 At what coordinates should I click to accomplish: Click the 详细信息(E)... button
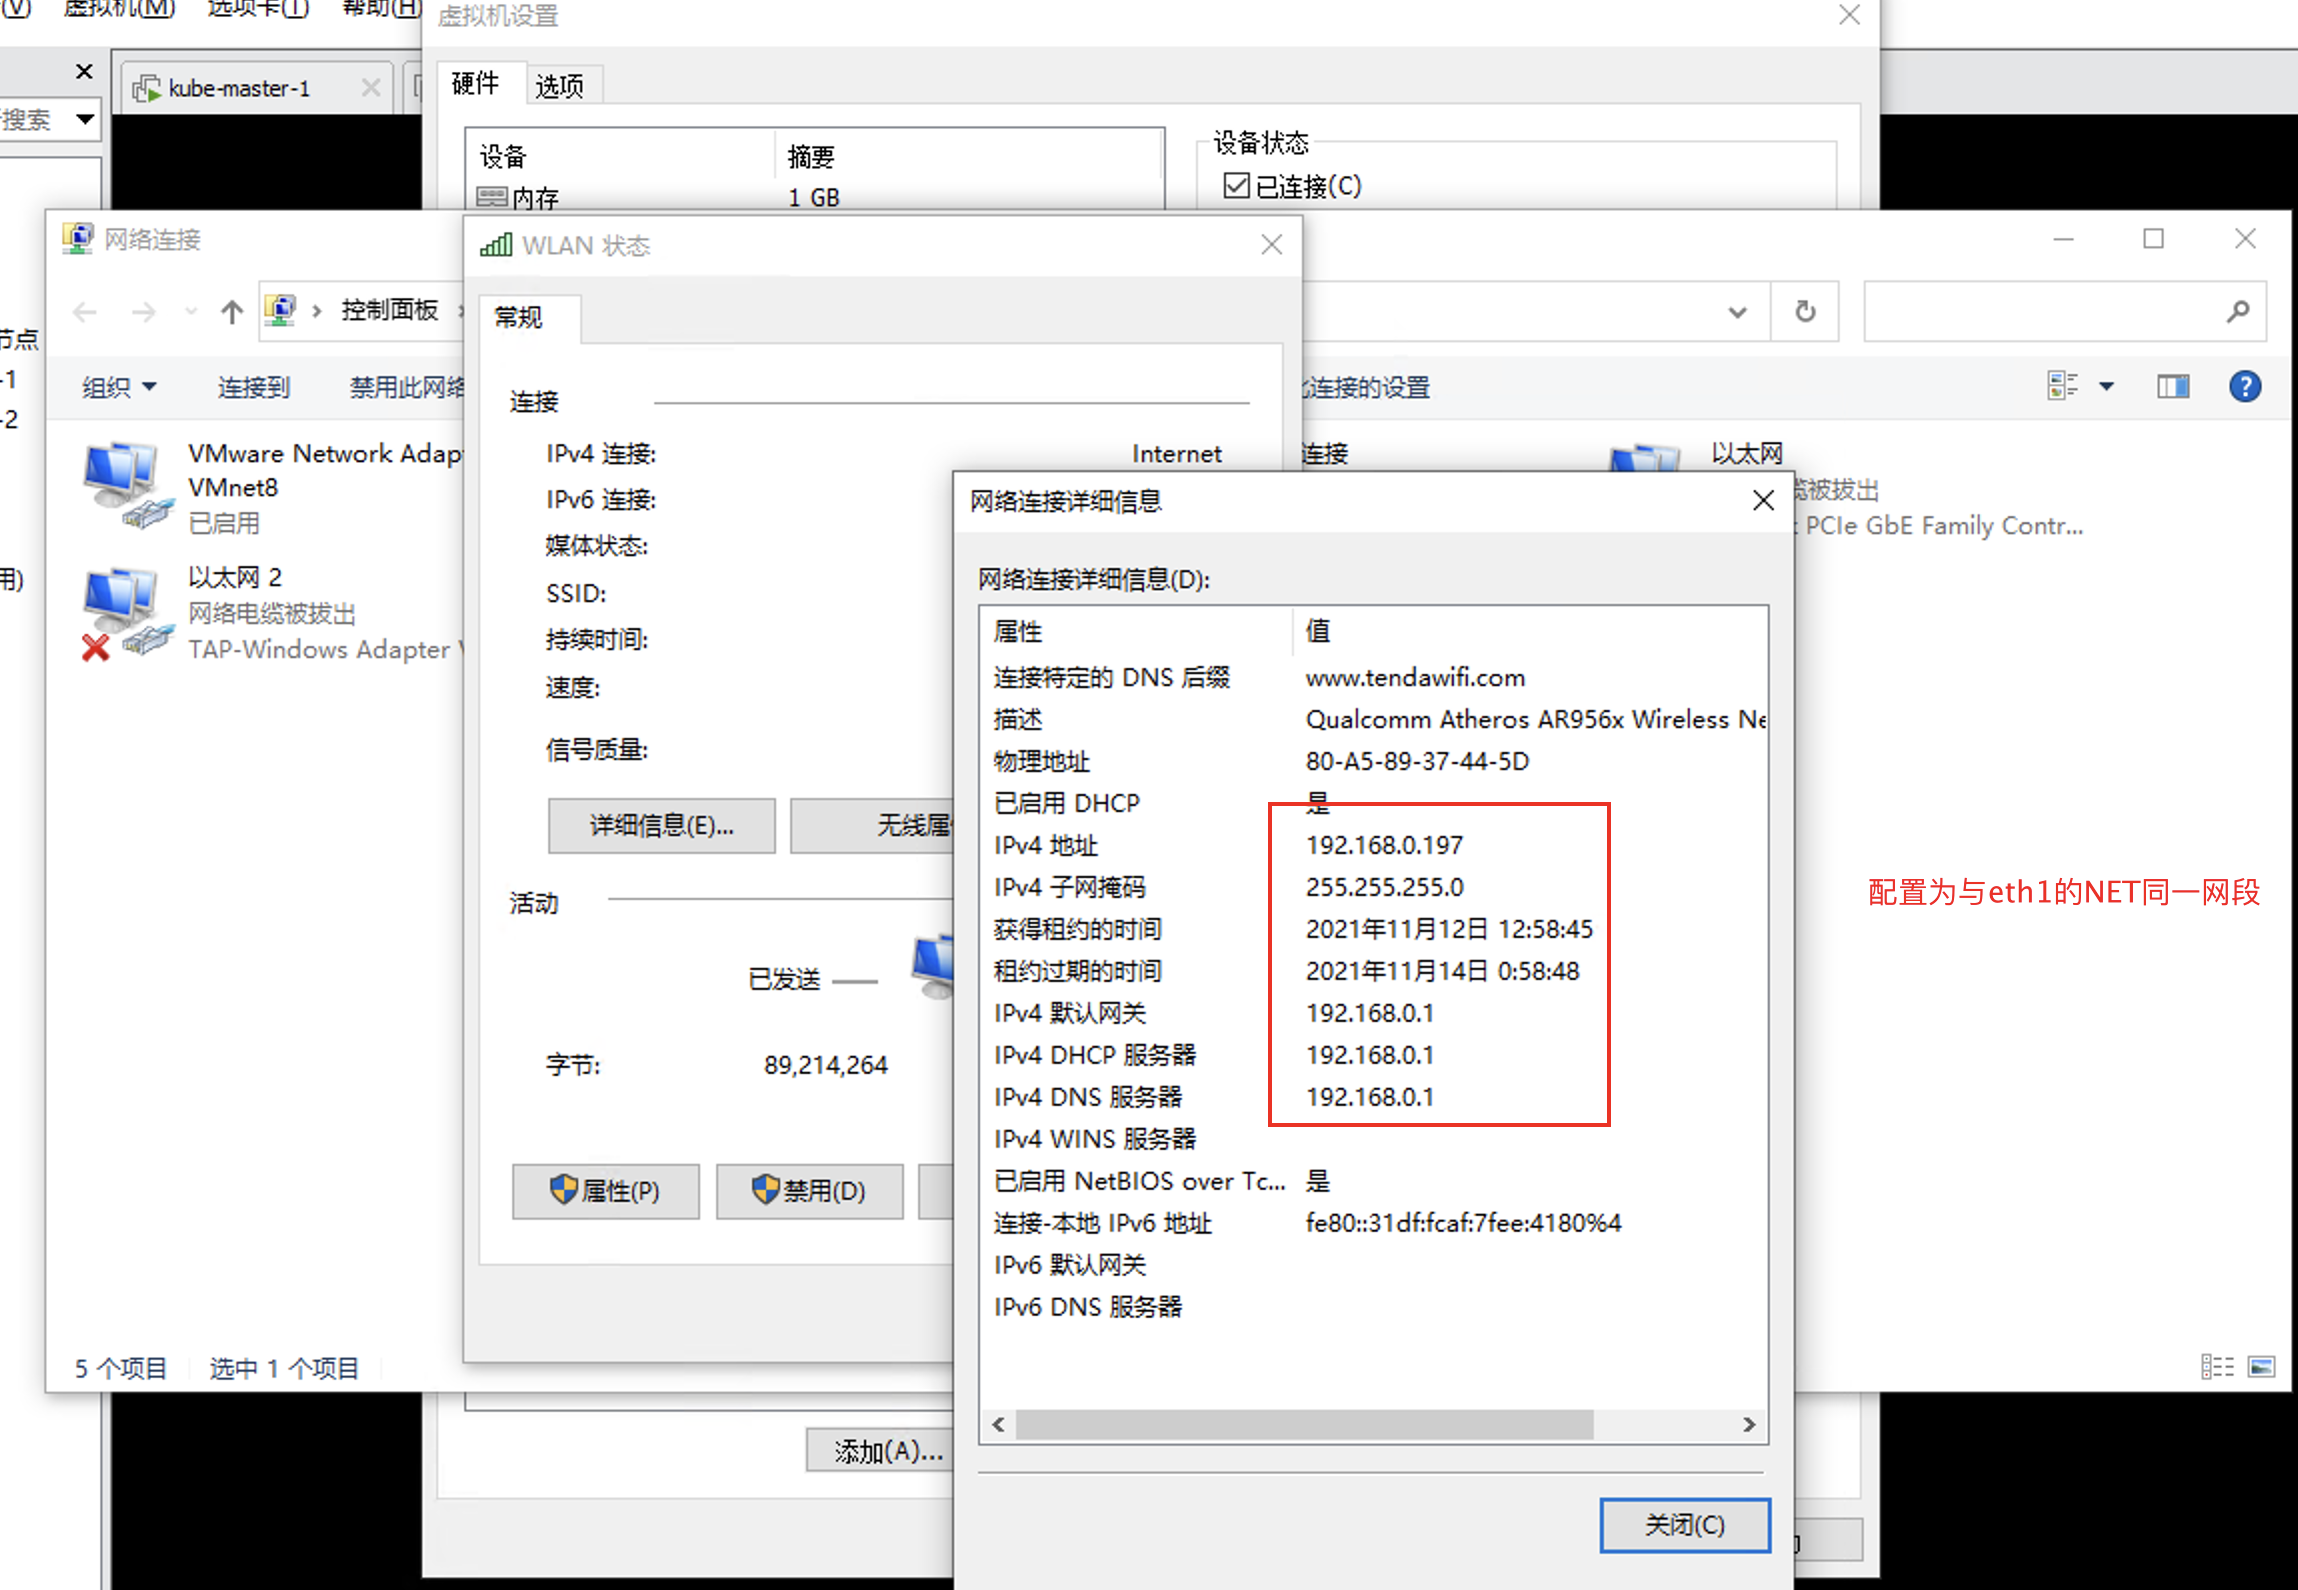pyautogui.click(x=661, y=825)
